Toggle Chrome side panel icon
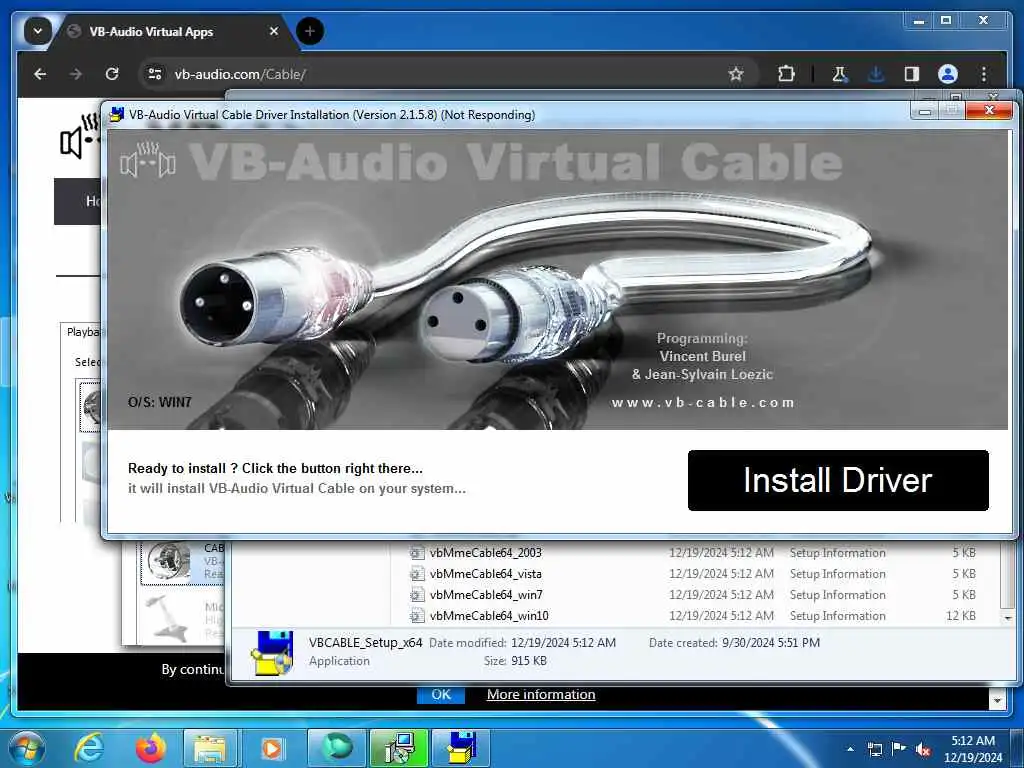The height and width of the screenshot is (768, 1024). [x=912, y=74]
